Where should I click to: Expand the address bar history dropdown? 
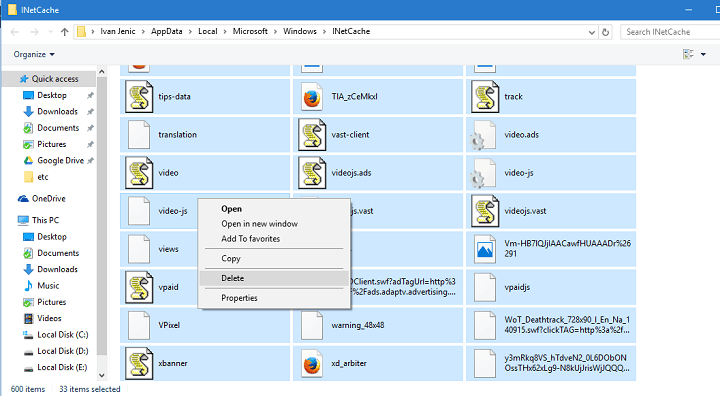[x=591, y=32]
